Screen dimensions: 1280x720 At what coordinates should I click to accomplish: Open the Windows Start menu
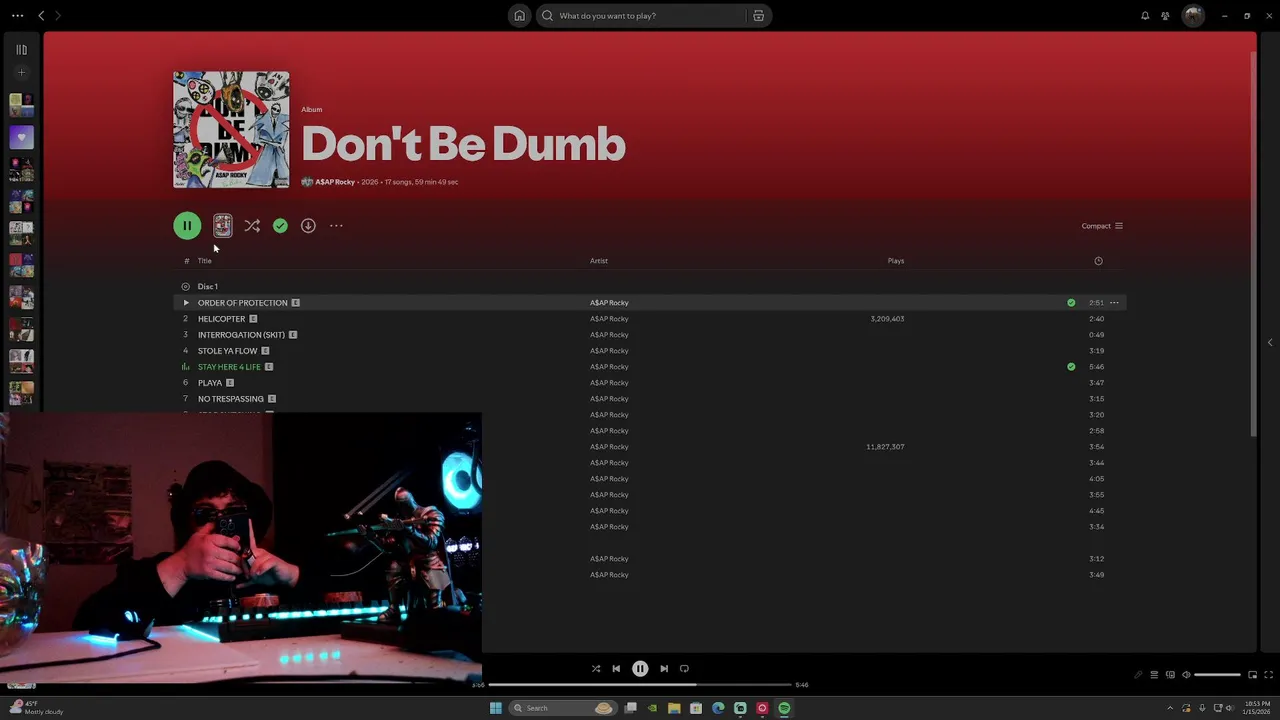[x=495, y=708]
